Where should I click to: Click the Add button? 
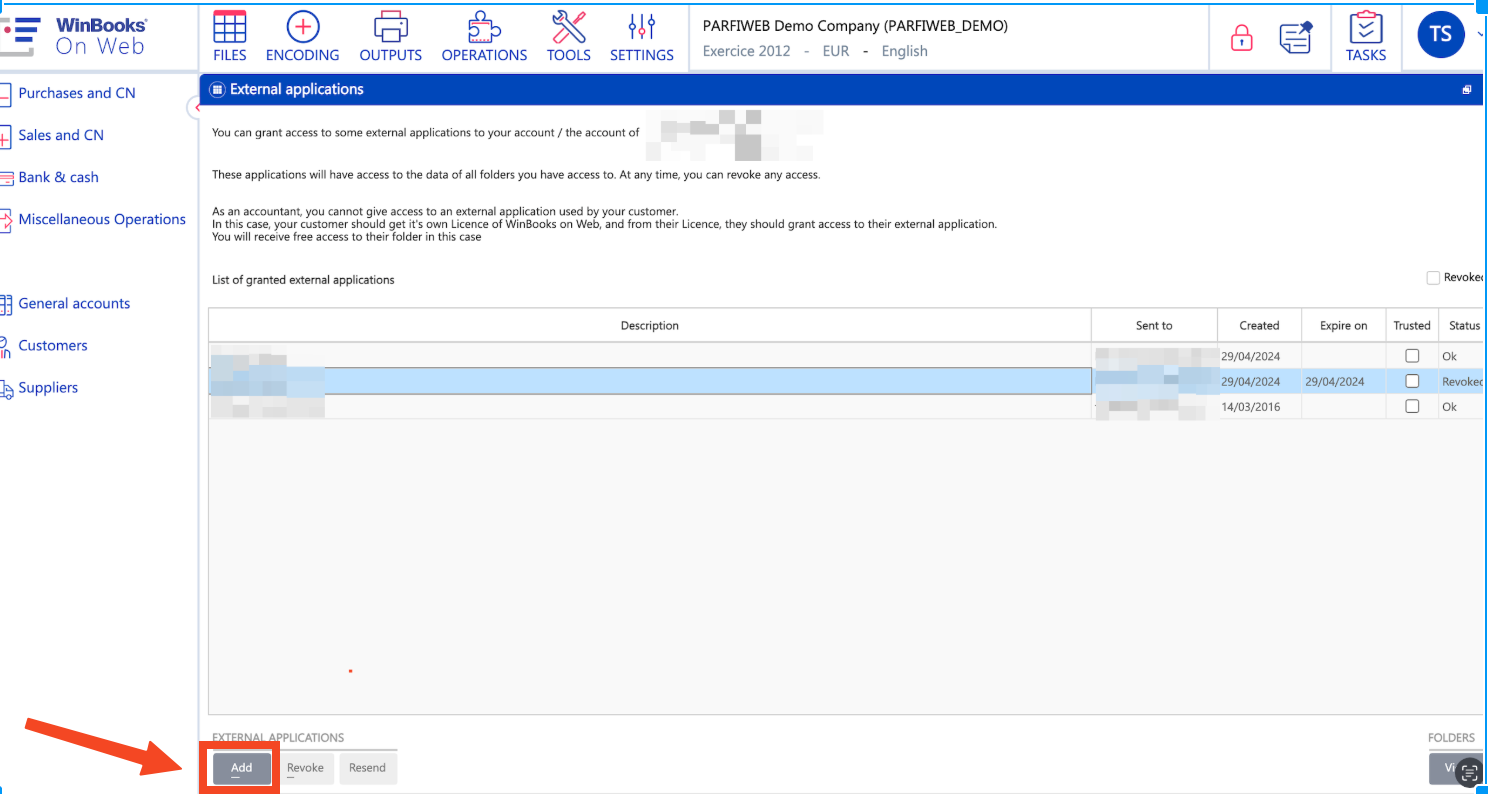point(241,768)
